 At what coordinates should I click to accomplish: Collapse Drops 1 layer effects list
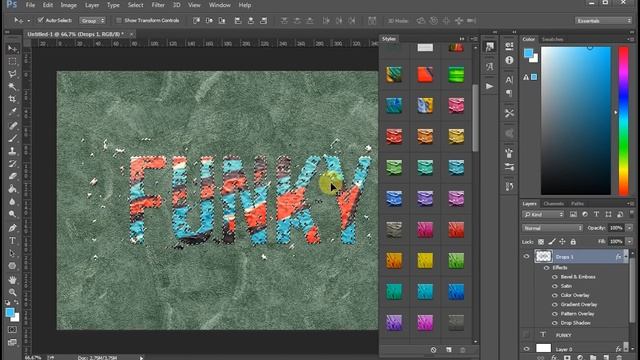(x=626, y=256)
